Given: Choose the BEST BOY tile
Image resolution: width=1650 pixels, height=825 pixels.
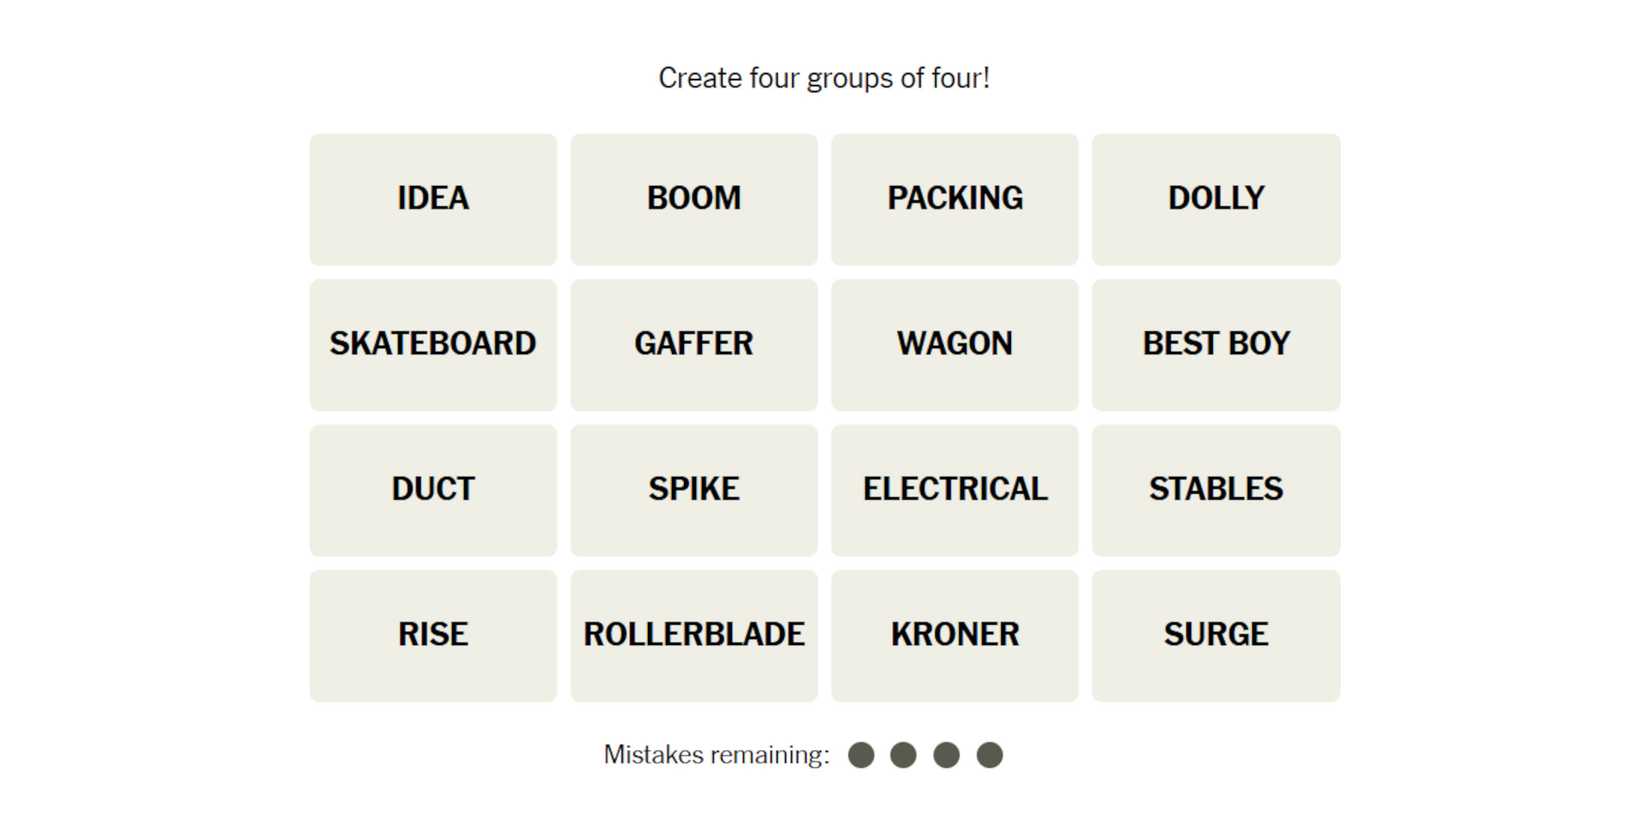Looking at the screenshot, I should (1216, 344).
